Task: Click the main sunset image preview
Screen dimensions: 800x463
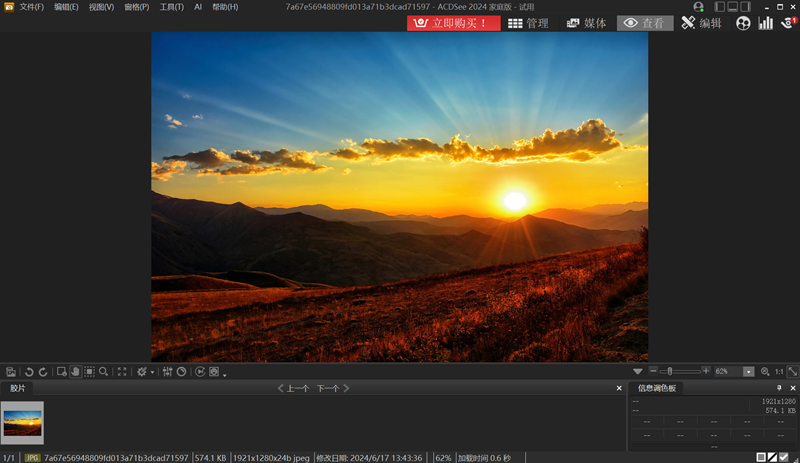Action: (x=399, y=197)
